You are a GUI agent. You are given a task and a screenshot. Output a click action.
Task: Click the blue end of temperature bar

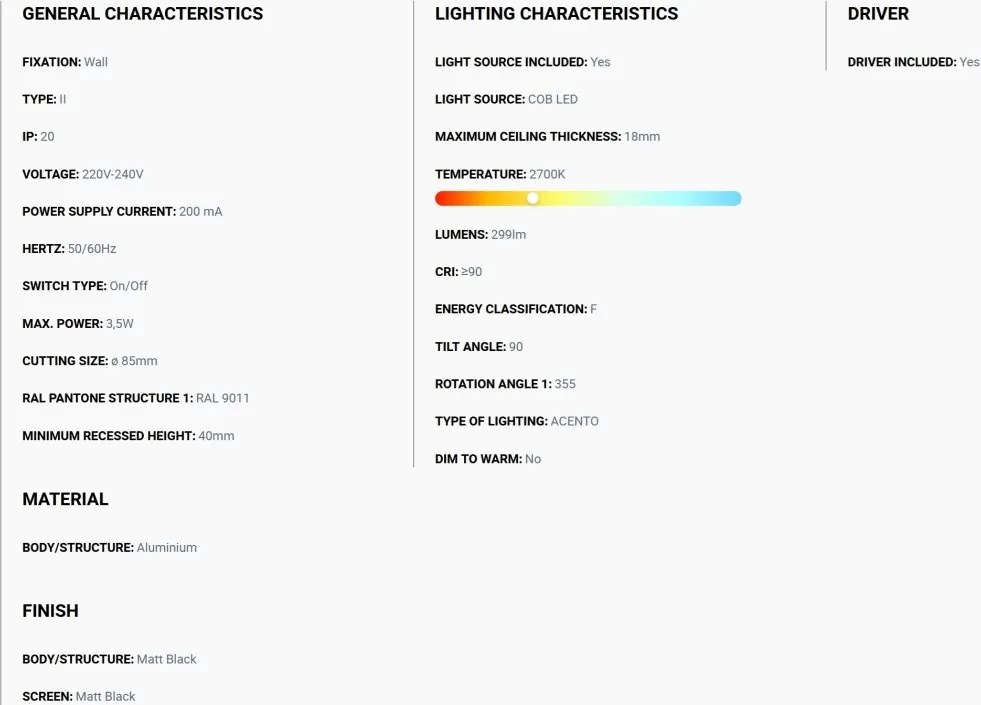pos(732,198)
